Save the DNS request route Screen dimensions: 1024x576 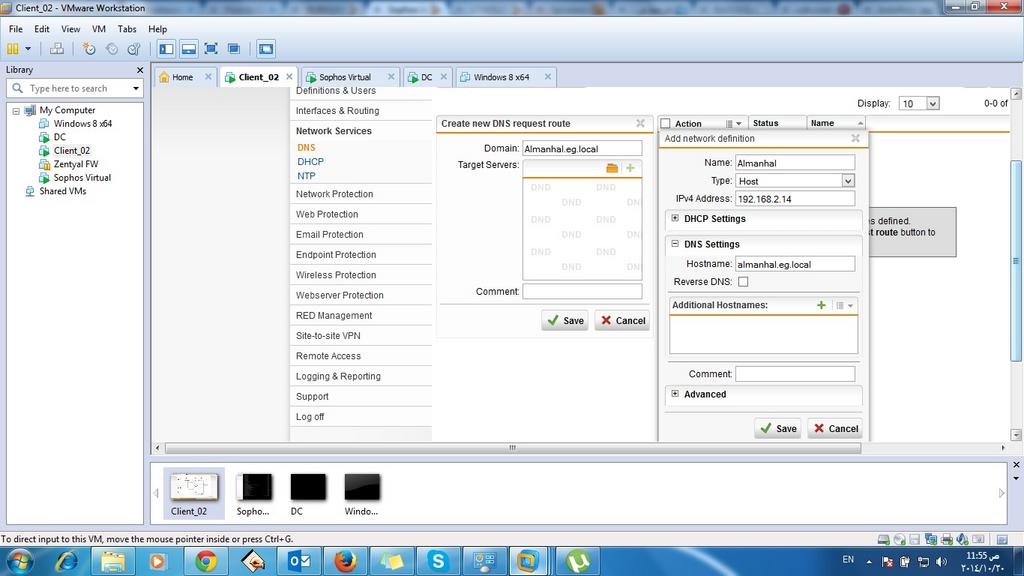[565, 321]
